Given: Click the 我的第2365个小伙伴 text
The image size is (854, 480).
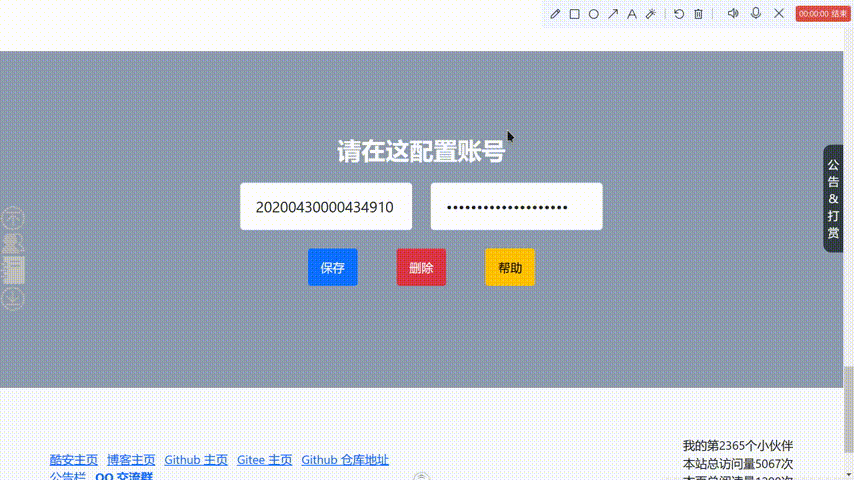Looking at the screenshot, I should [x=738, y=446].
